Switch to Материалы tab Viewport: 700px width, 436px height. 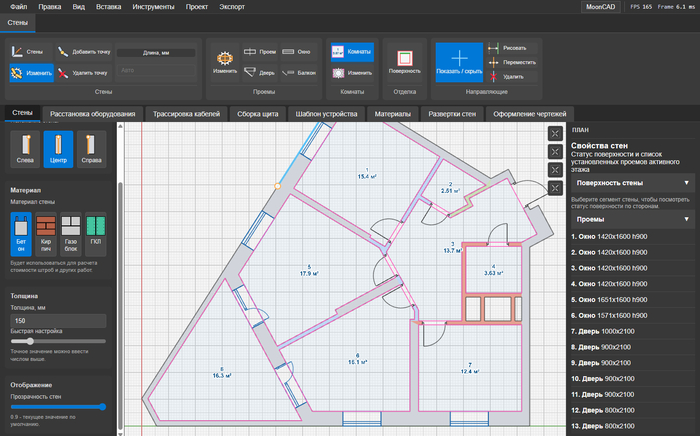click(x=392, y=114)
